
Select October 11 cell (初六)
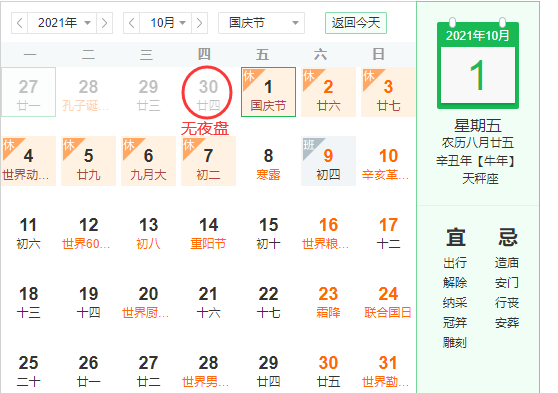pos(28,230)
